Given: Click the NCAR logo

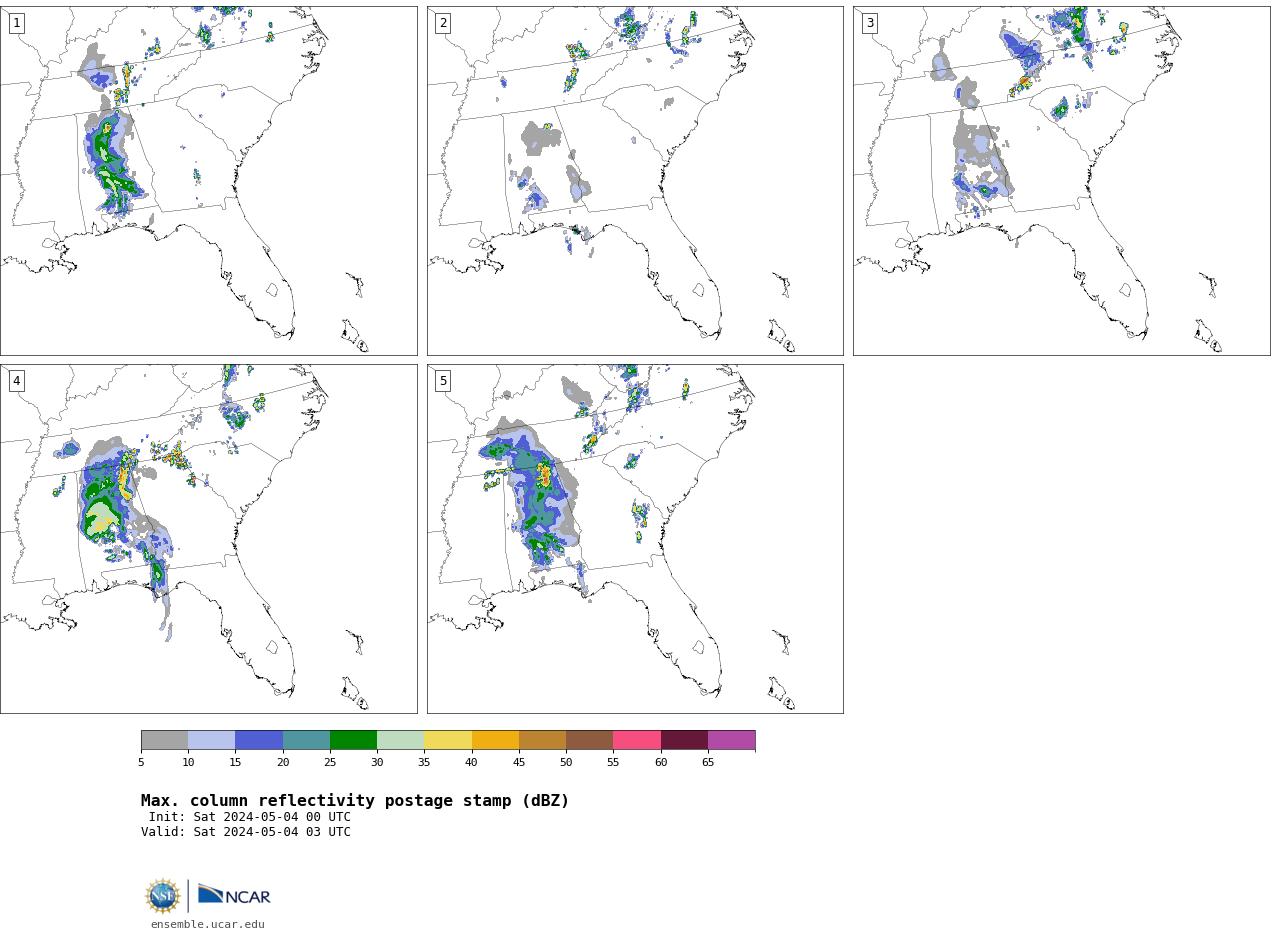Looking at the screenshot, I should coord(234,895).
